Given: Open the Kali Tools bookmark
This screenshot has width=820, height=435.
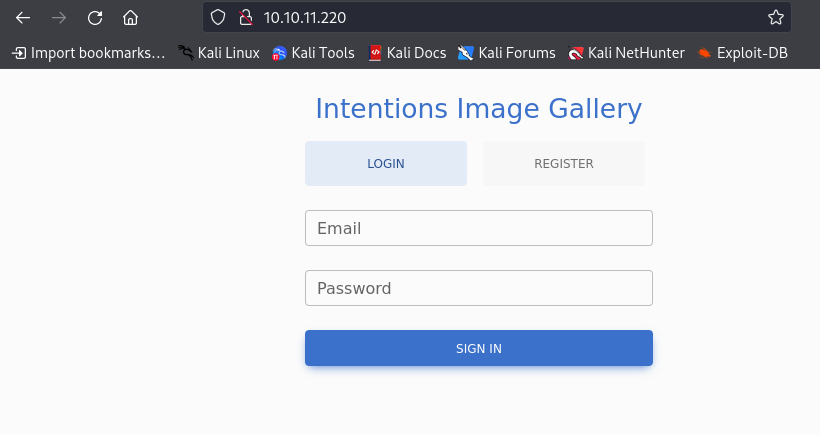Looking at the screenshot, I should 313,53.
